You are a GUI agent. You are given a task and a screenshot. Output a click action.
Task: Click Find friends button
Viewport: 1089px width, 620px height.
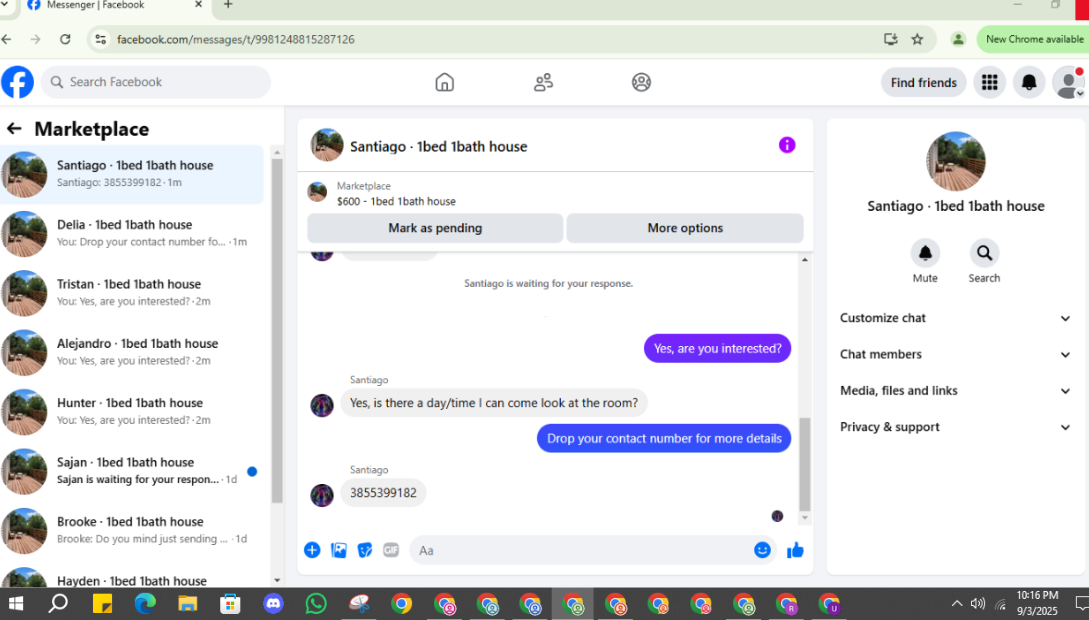[x=923, y=83]
